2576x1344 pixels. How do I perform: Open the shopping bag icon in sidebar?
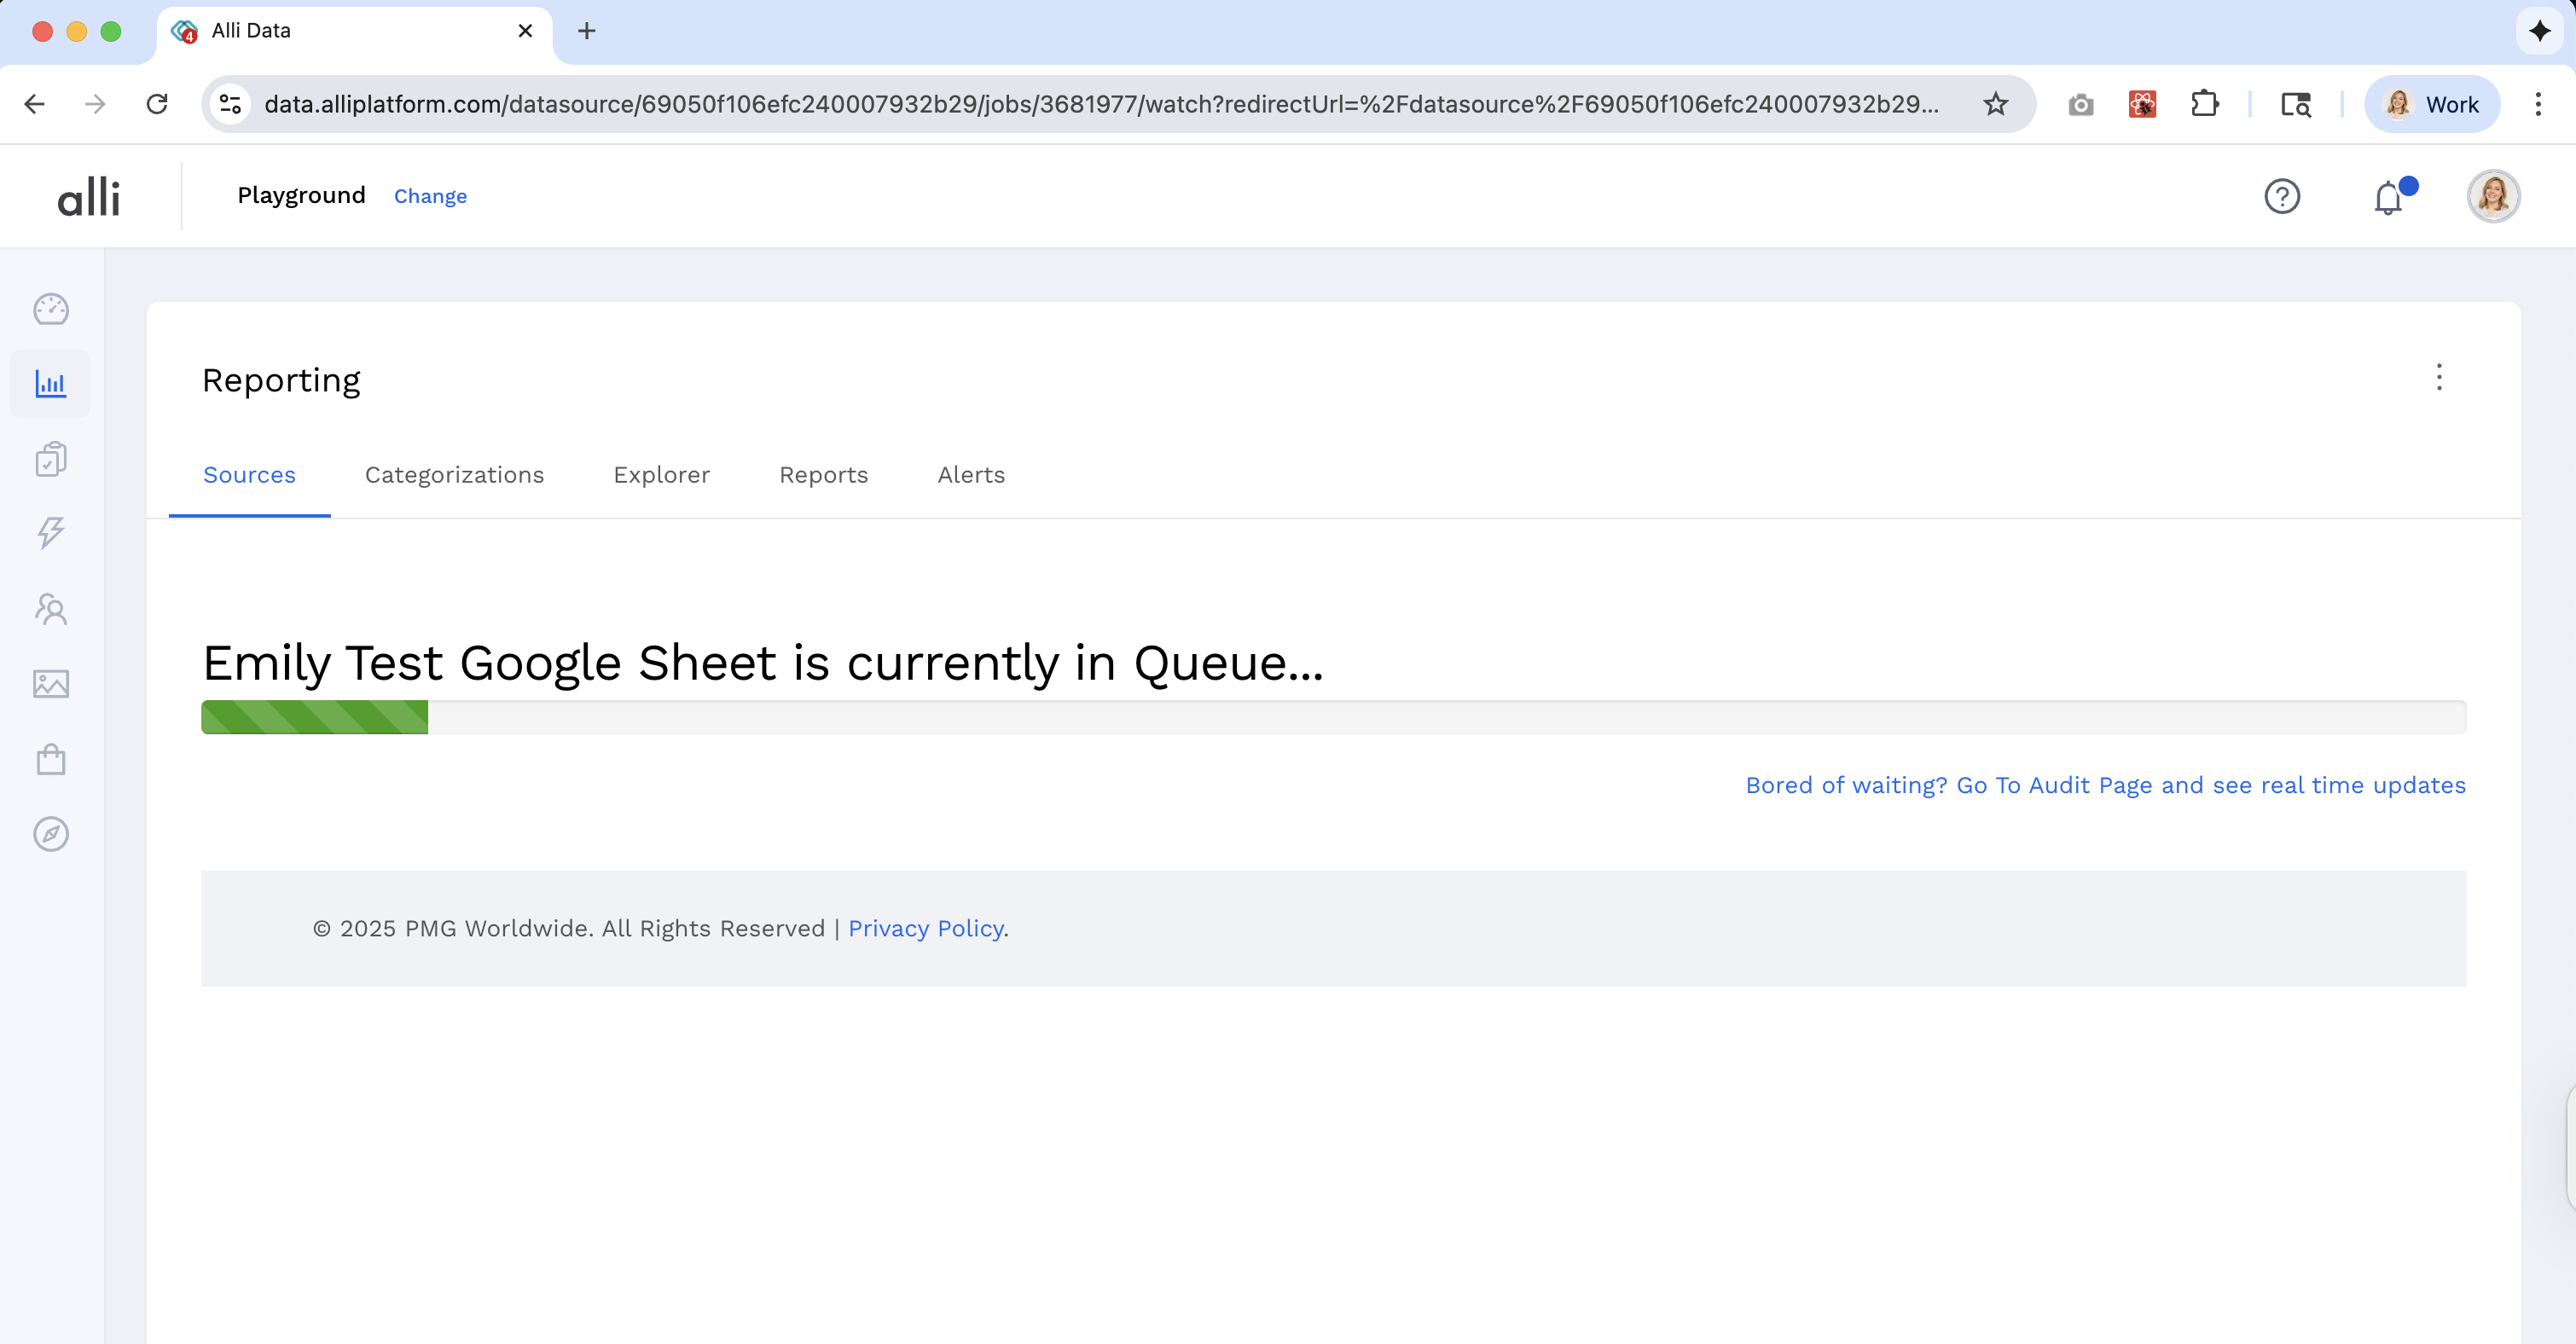point(50,759)
